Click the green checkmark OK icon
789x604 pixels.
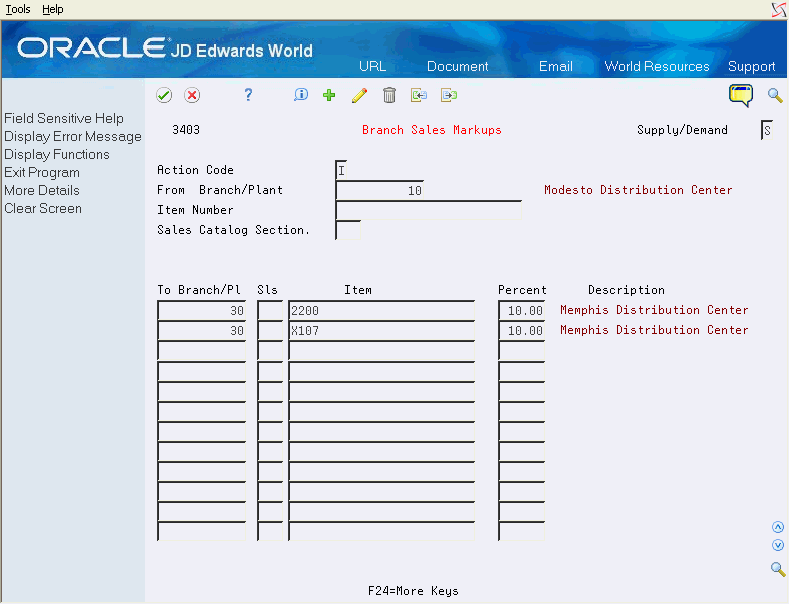point(164,95)
